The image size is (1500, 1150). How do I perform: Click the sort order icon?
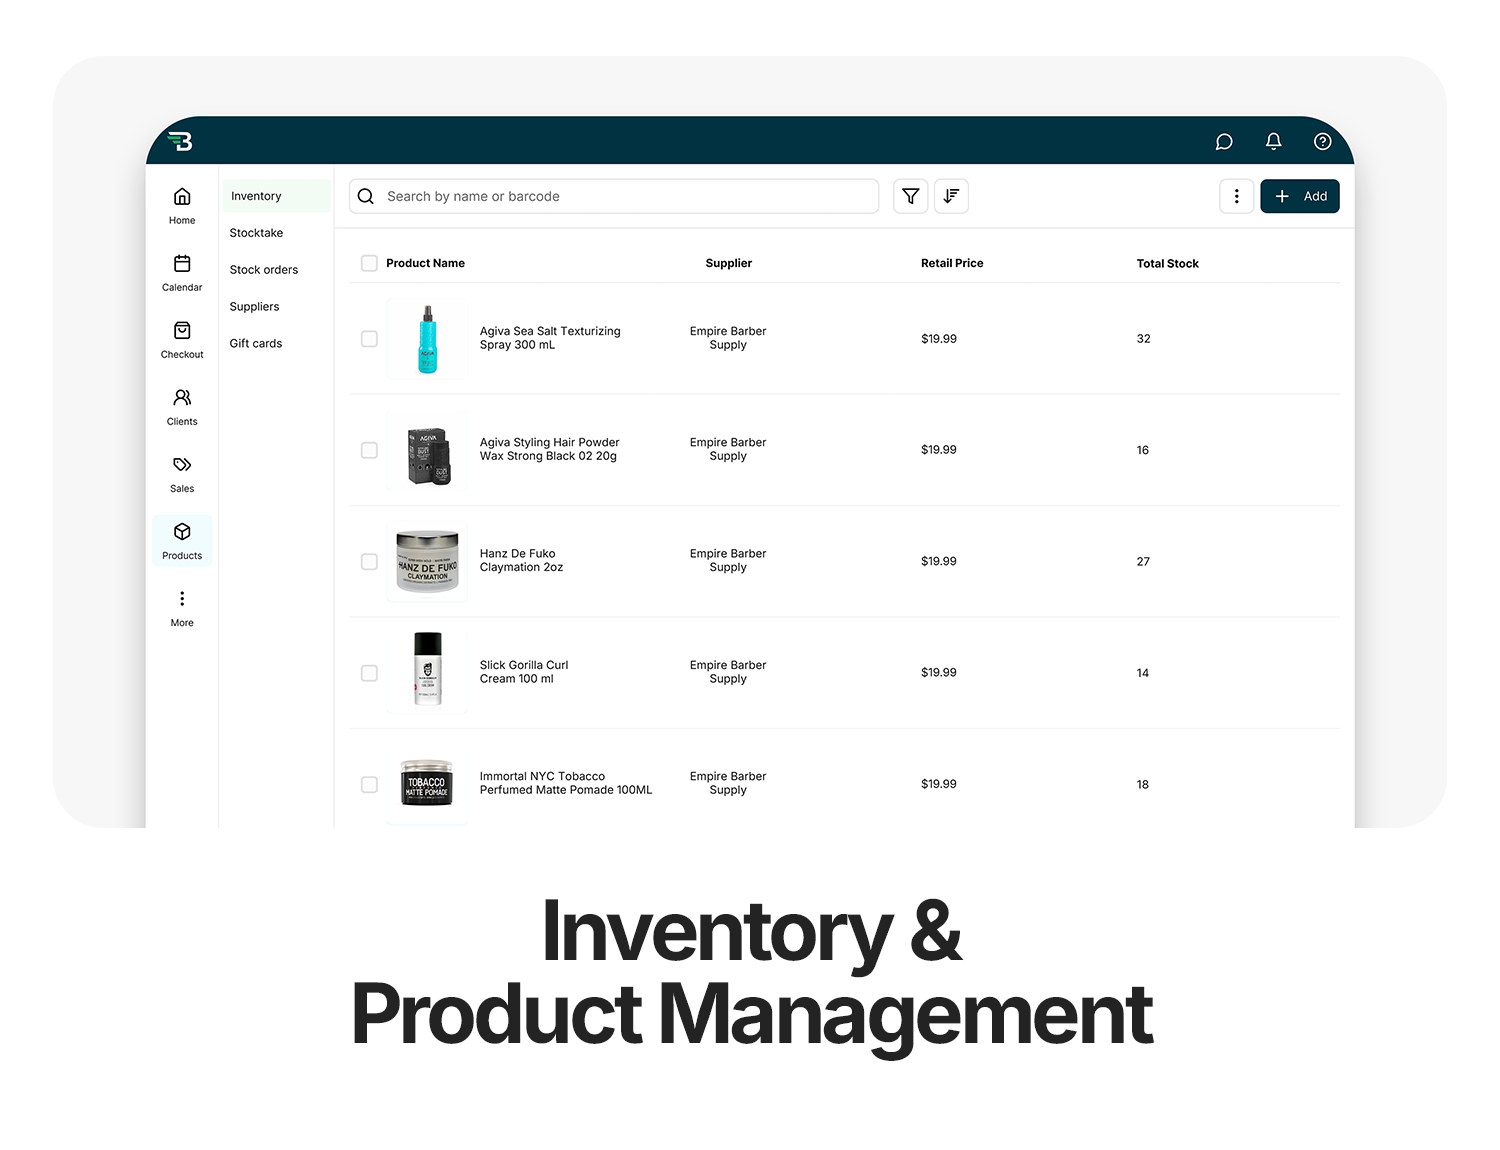pyautogui.click(x=951, y=196)
